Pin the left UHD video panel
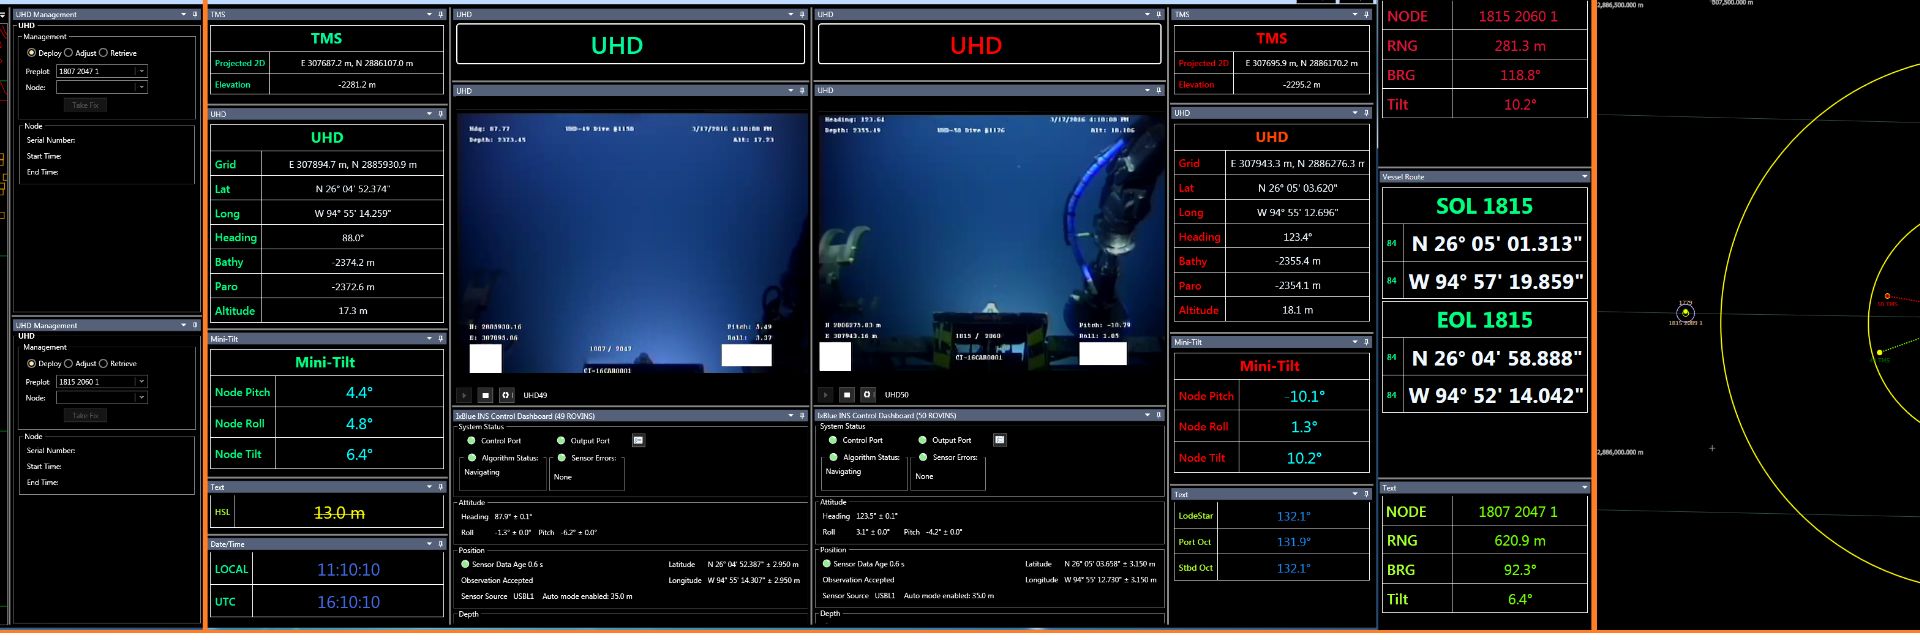 click(x=802, y=91)
